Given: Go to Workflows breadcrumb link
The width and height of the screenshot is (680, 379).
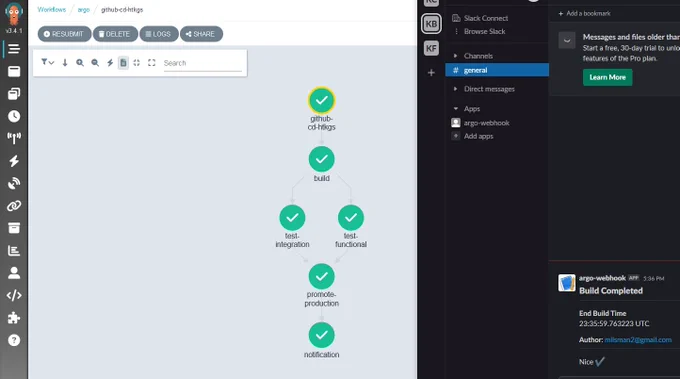Looking at the screenshot, I should tap(52, 10).
